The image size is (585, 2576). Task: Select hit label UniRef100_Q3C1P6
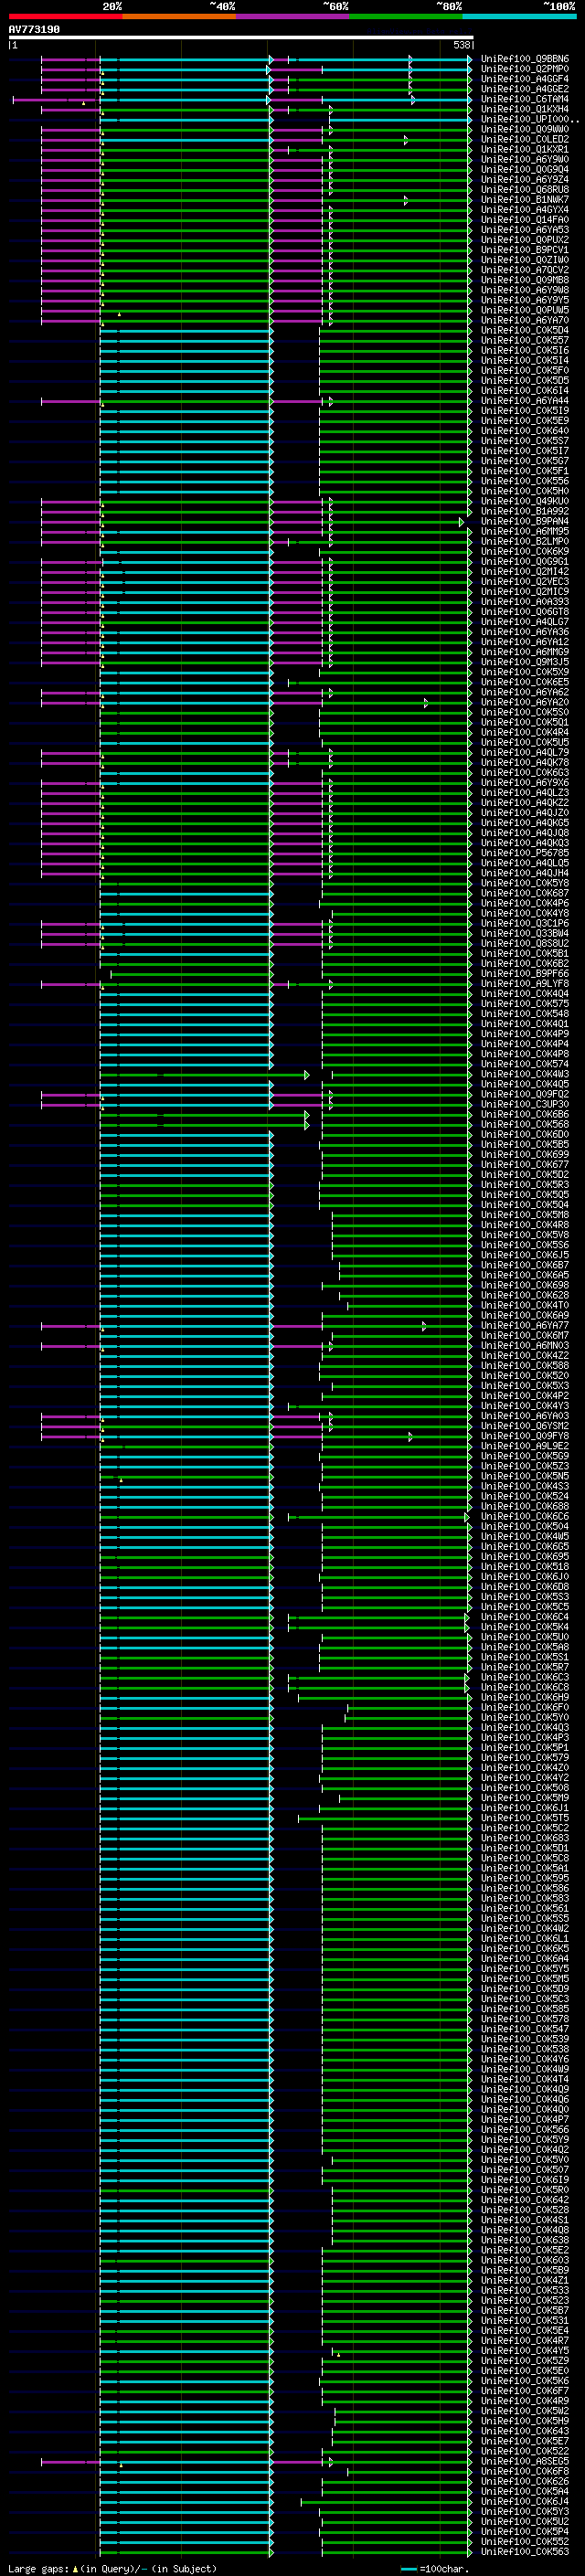(524, 923)
